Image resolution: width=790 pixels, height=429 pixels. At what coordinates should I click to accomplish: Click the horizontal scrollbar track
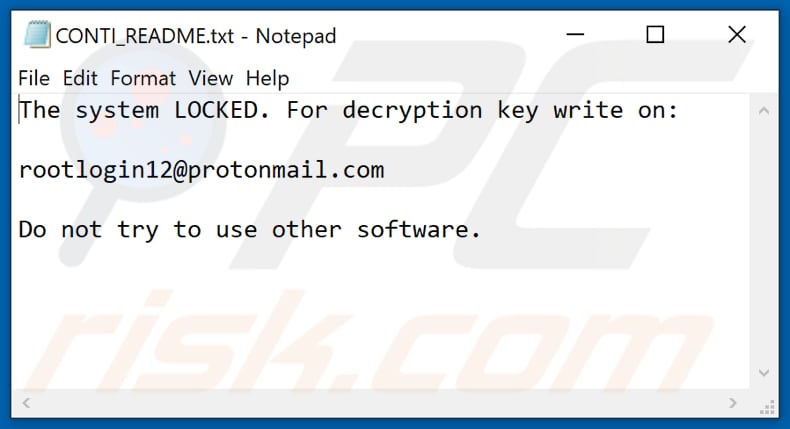(x=379, y=403)
